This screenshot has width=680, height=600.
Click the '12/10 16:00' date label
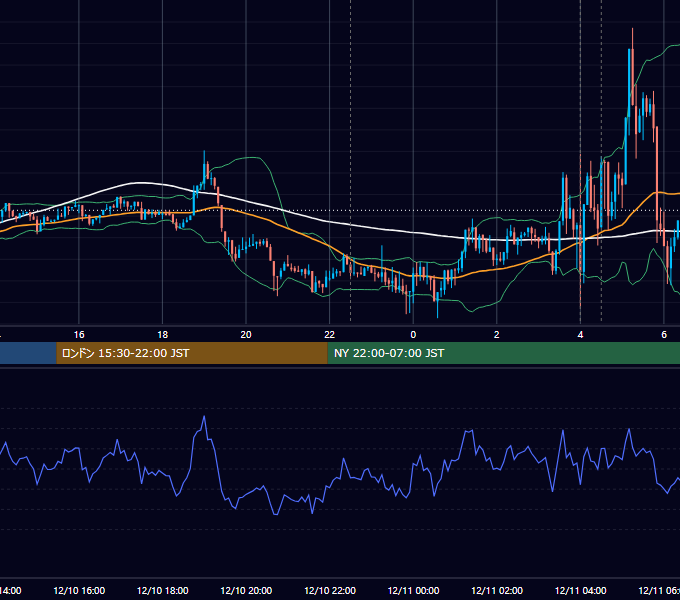[79, 590]
